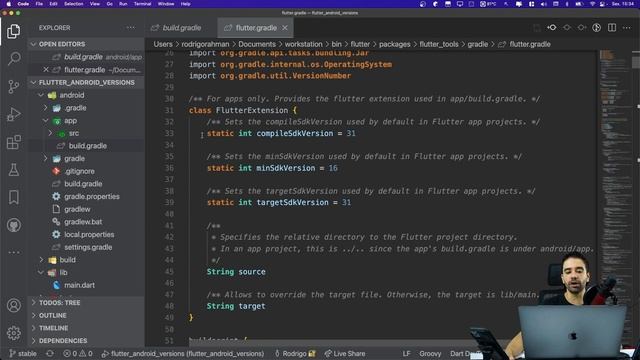Screen dimensions: 640x360
Task: Open the File menu
Action: tap(39, 4)
